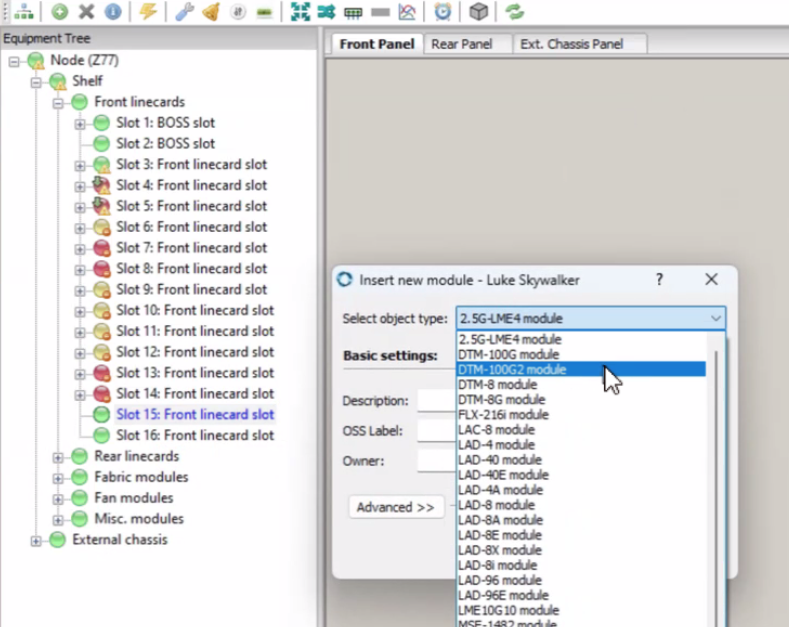Expand Slot 3: Front linecard slot
Image resolution: width=789 pixels, height=627 pixels.
[x=80, y=166]
